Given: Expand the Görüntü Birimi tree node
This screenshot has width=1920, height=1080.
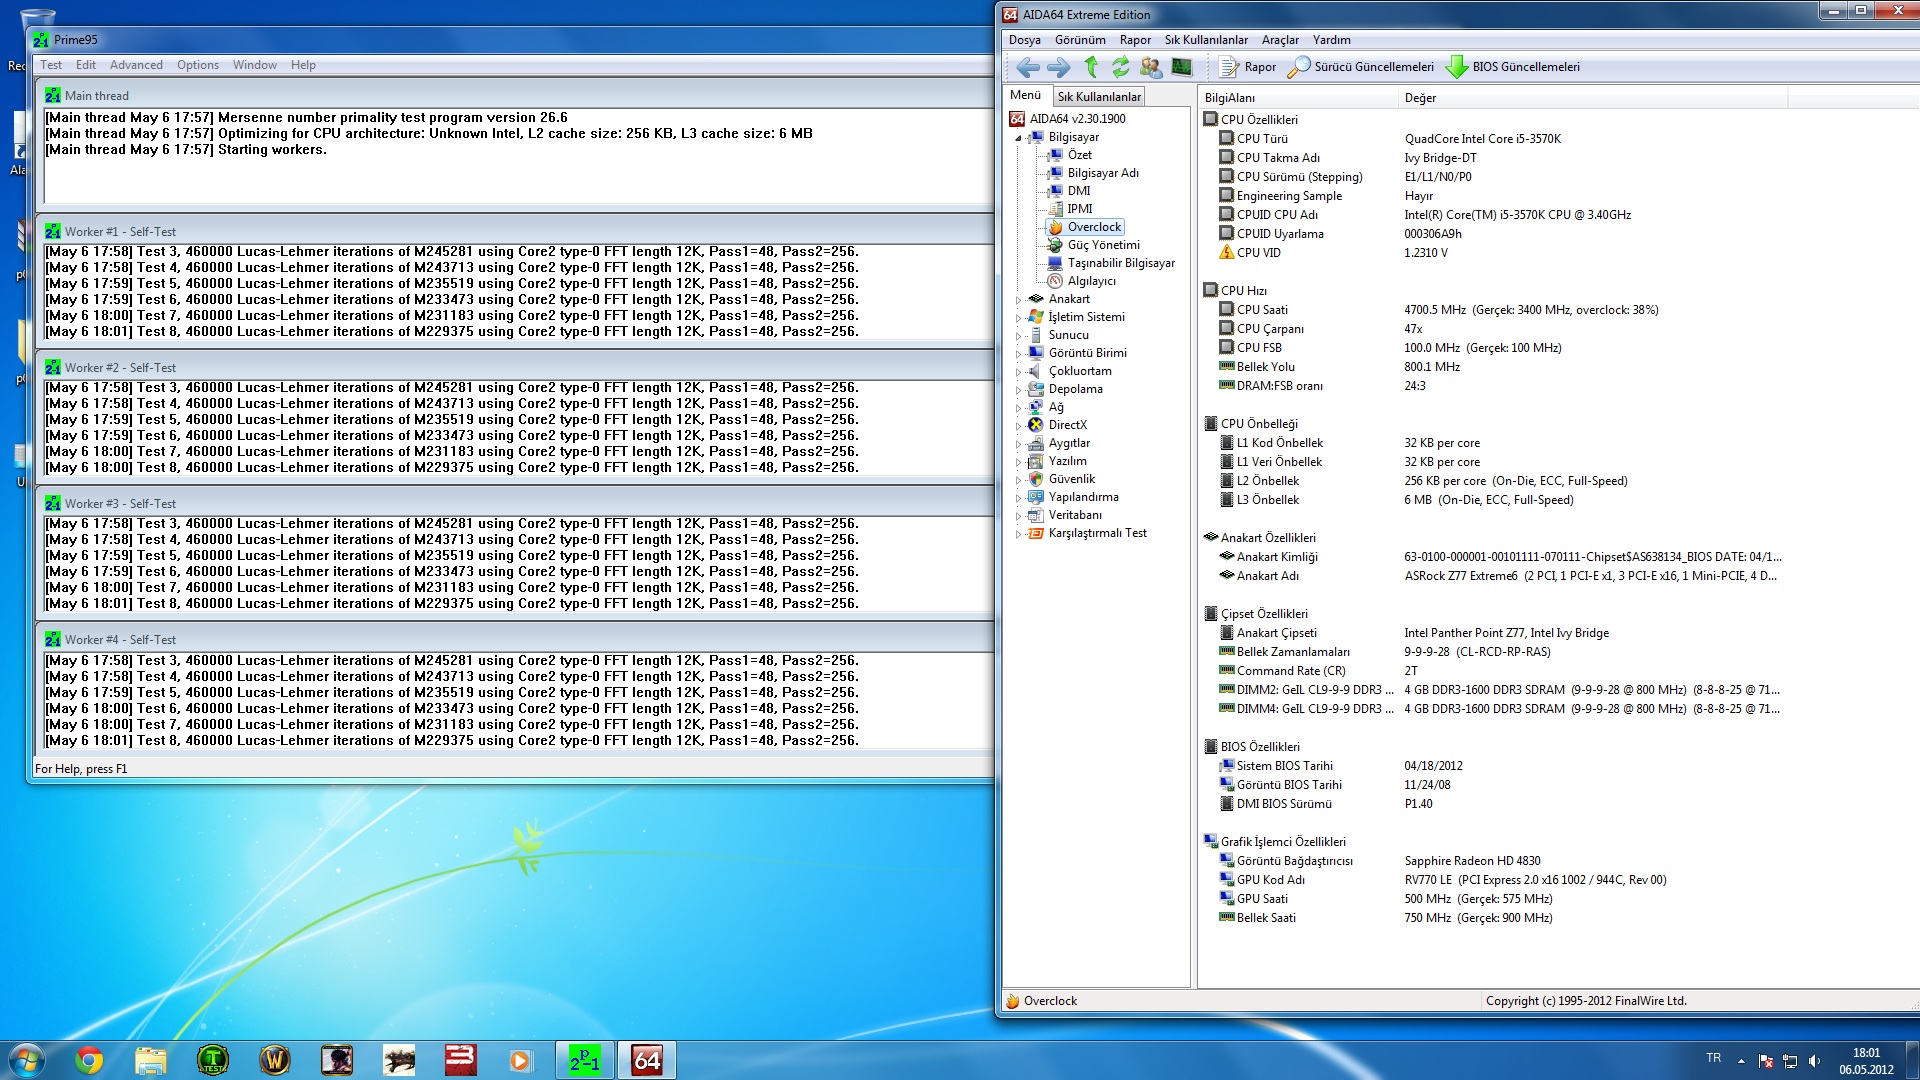Looking at the screenshot, I should [x=1018, y=354].
